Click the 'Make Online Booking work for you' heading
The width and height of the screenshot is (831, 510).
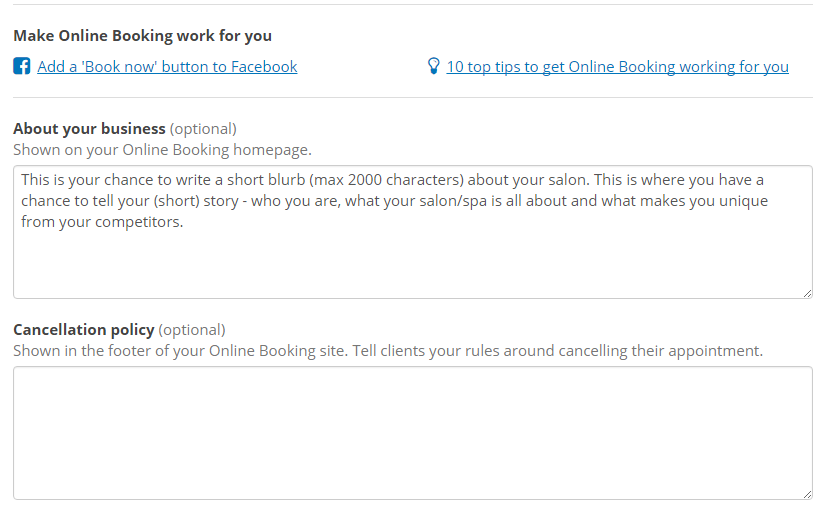[x=142, y=36]
